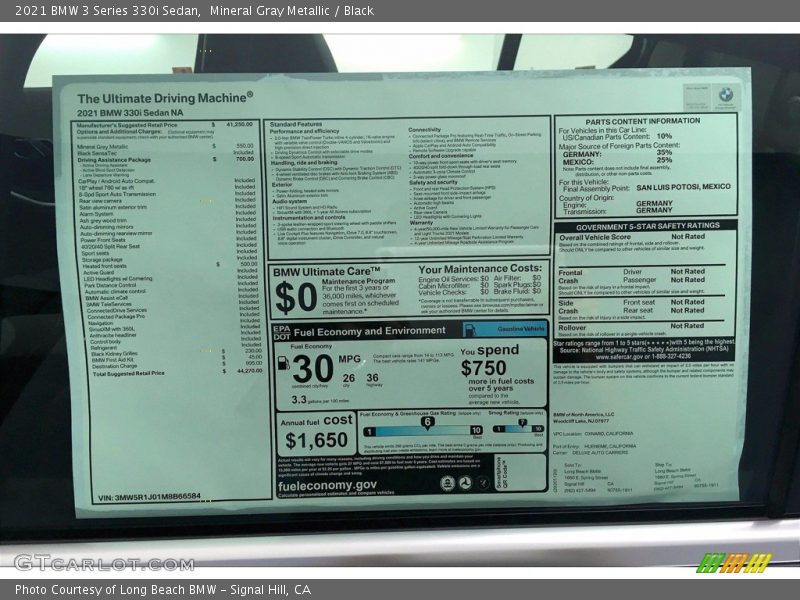Click the '36' highway MPG figure
The image size is (800, 600).
click(x=372, y=378)
